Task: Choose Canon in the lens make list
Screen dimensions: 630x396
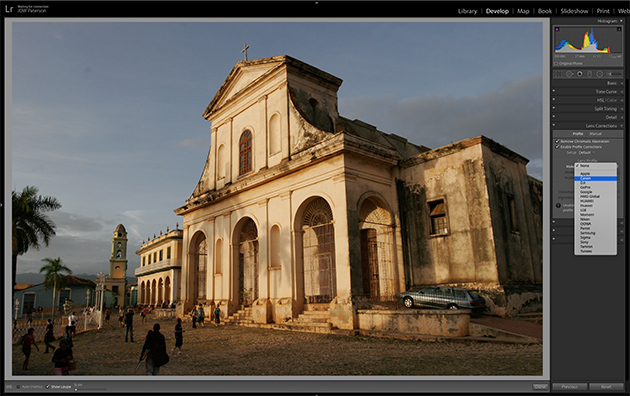Action: (x=595, y=178)
